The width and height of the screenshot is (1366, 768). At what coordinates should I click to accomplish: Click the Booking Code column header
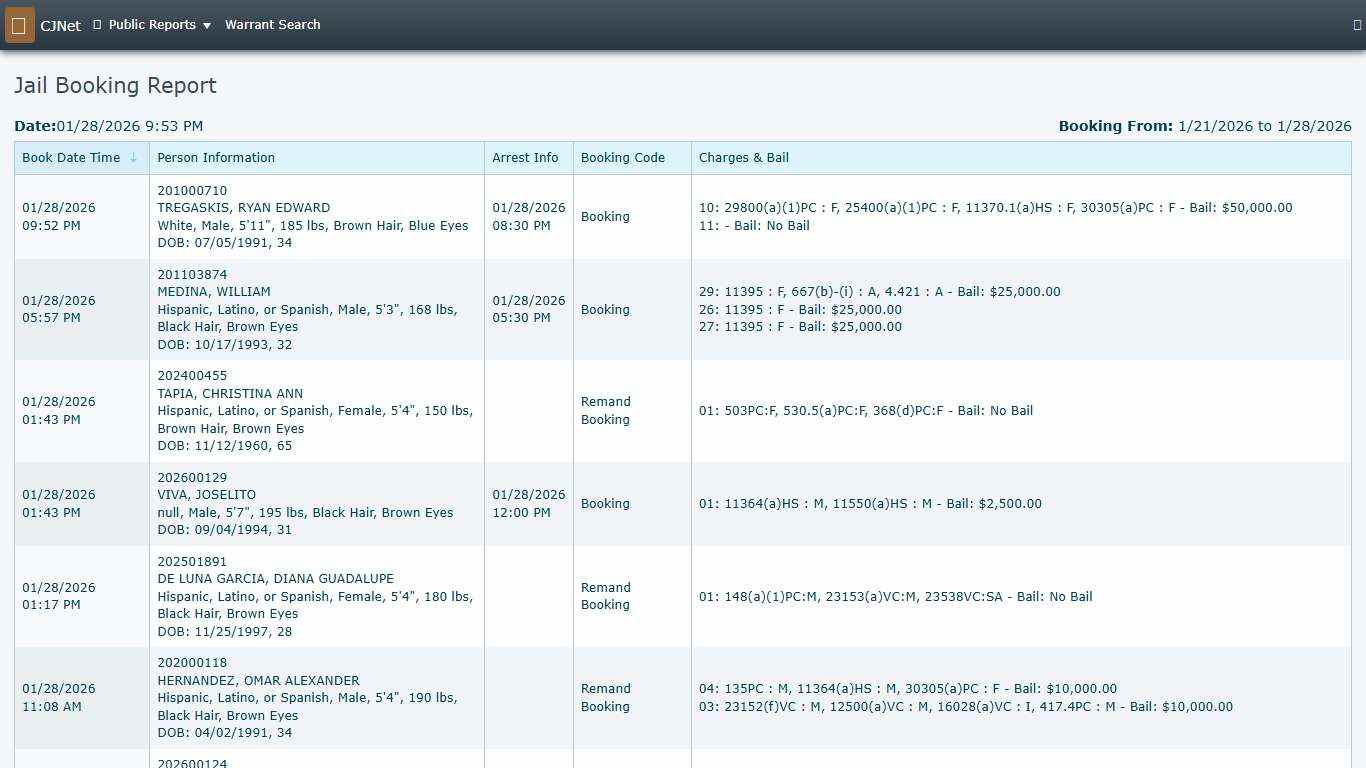tap(622, 157)
